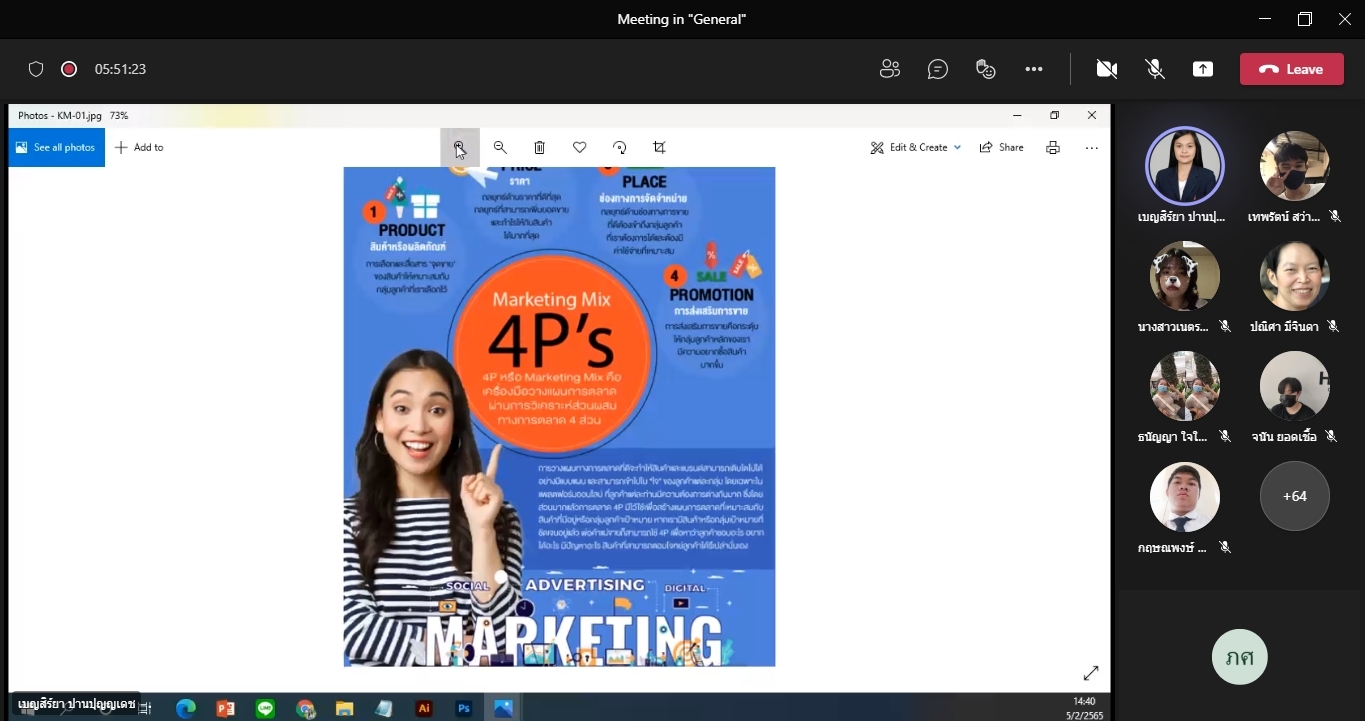Open Photoshop in shared taskbar

point(463,708)
